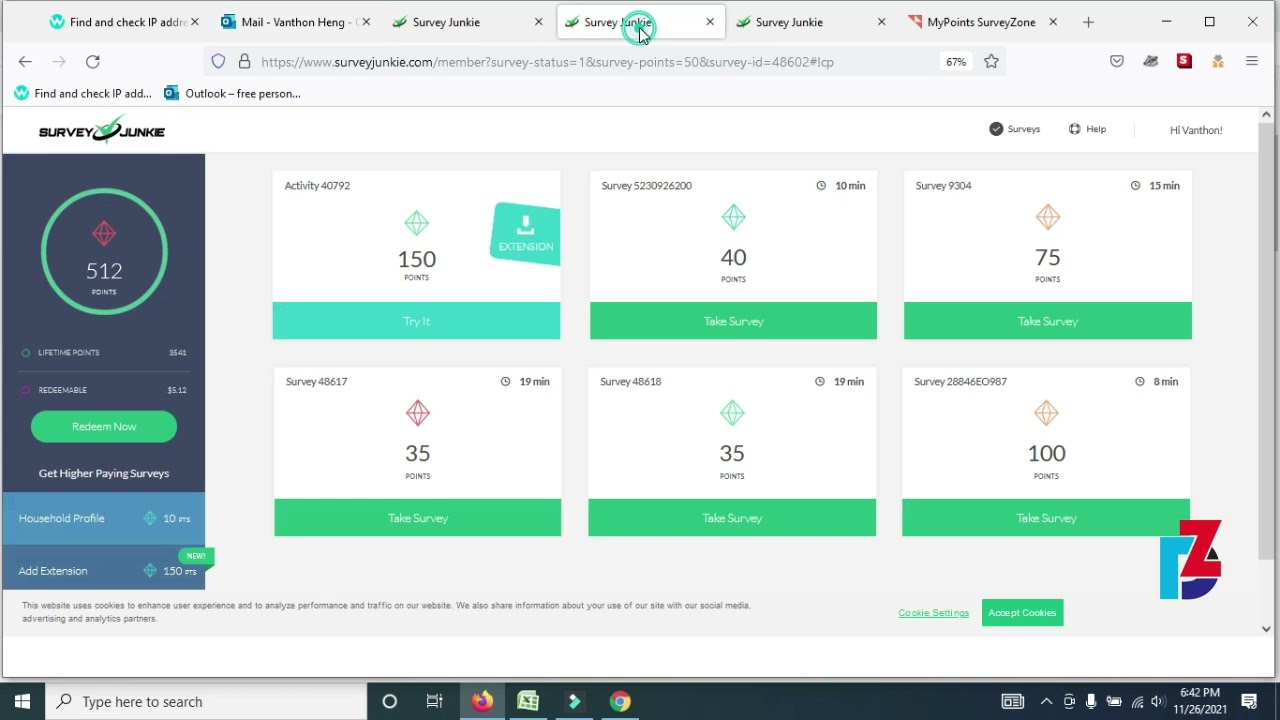Open the Cookie Settings link
1280x720 pixels.
click(x=933, y=613)
